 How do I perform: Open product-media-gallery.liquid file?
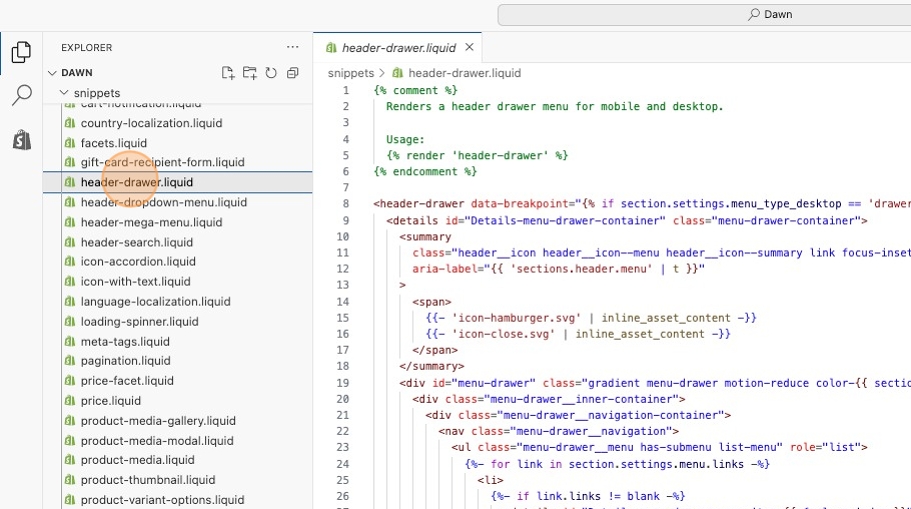[158, 420]
